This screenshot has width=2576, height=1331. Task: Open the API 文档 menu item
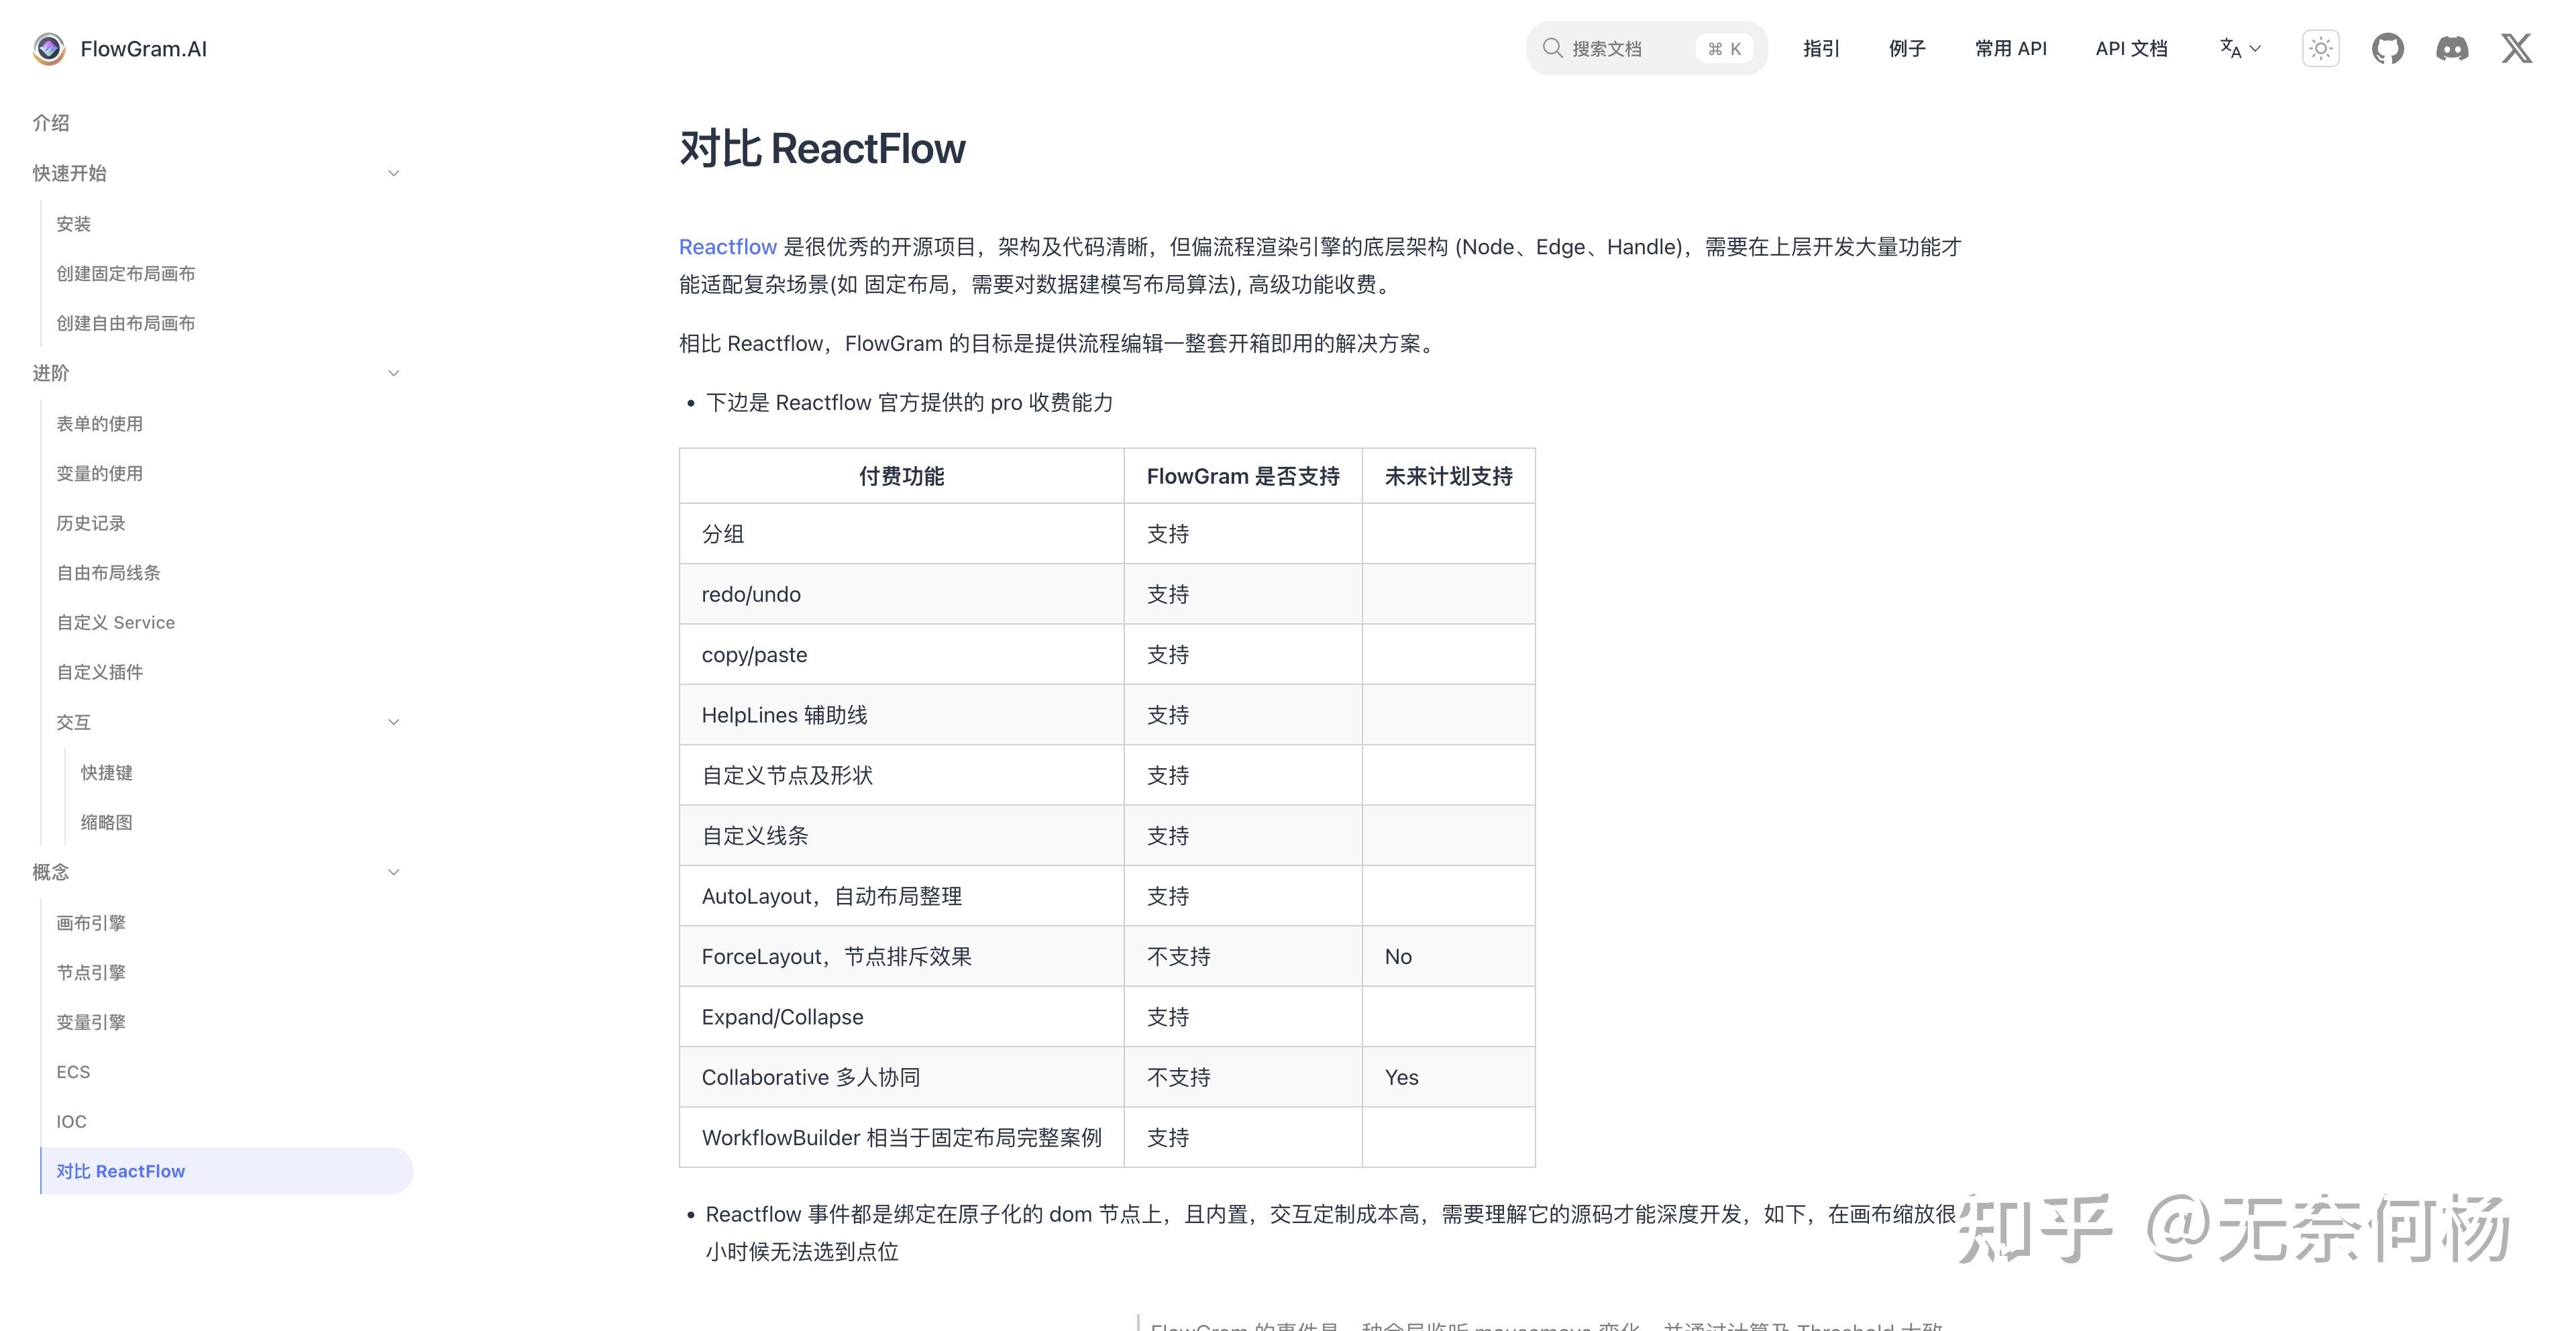tap(2131, 48)
